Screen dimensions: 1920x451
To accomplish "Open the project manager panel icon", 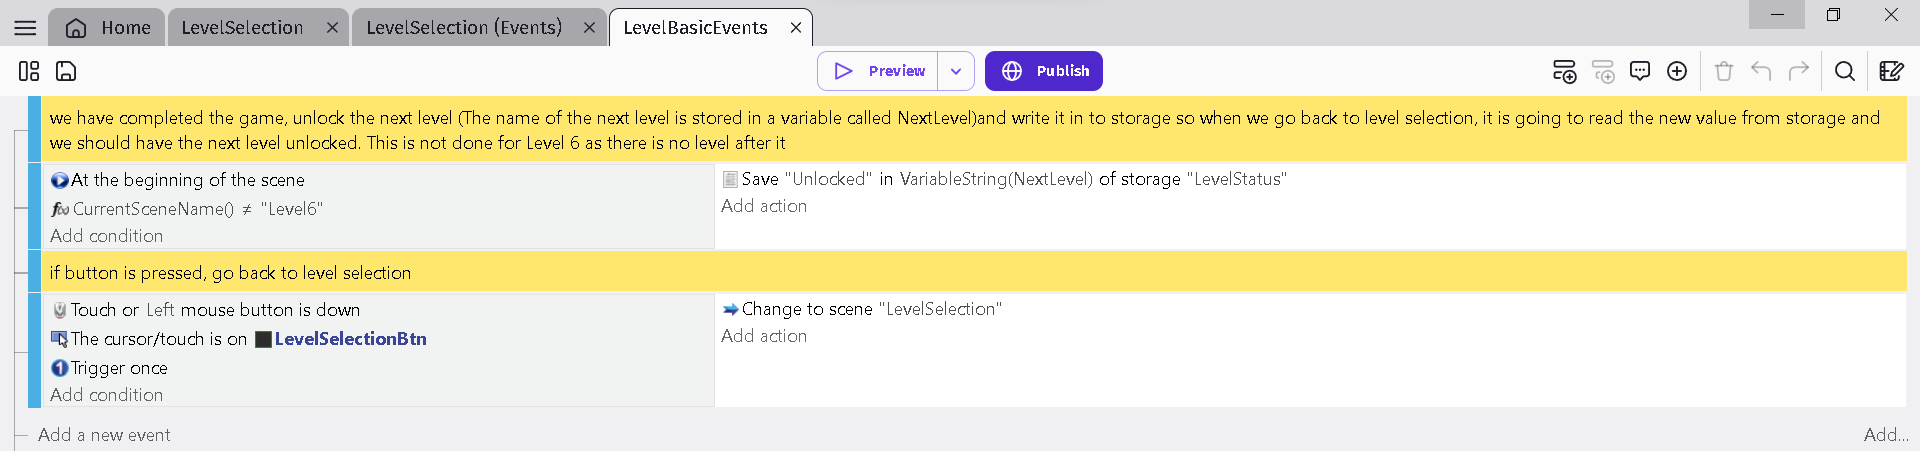I will (x=29, y=71).
